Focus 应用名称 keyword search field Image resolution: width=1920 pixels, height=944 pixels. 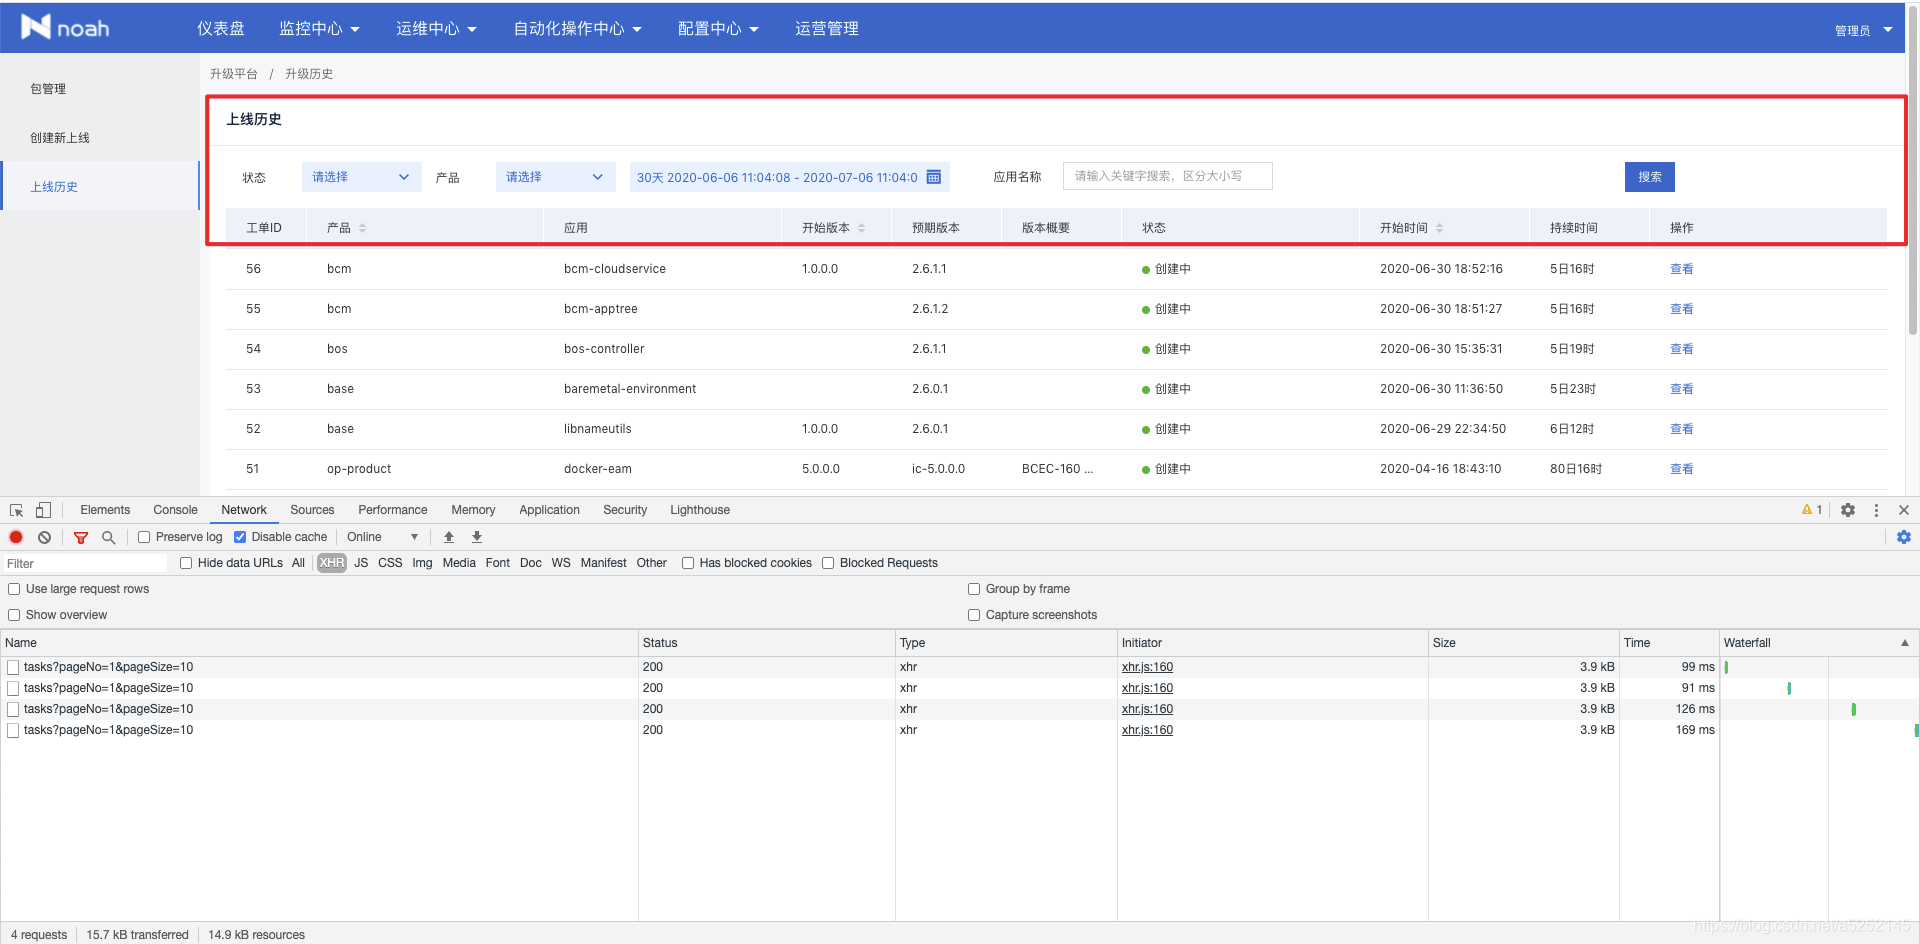(x=1168, y=176)
